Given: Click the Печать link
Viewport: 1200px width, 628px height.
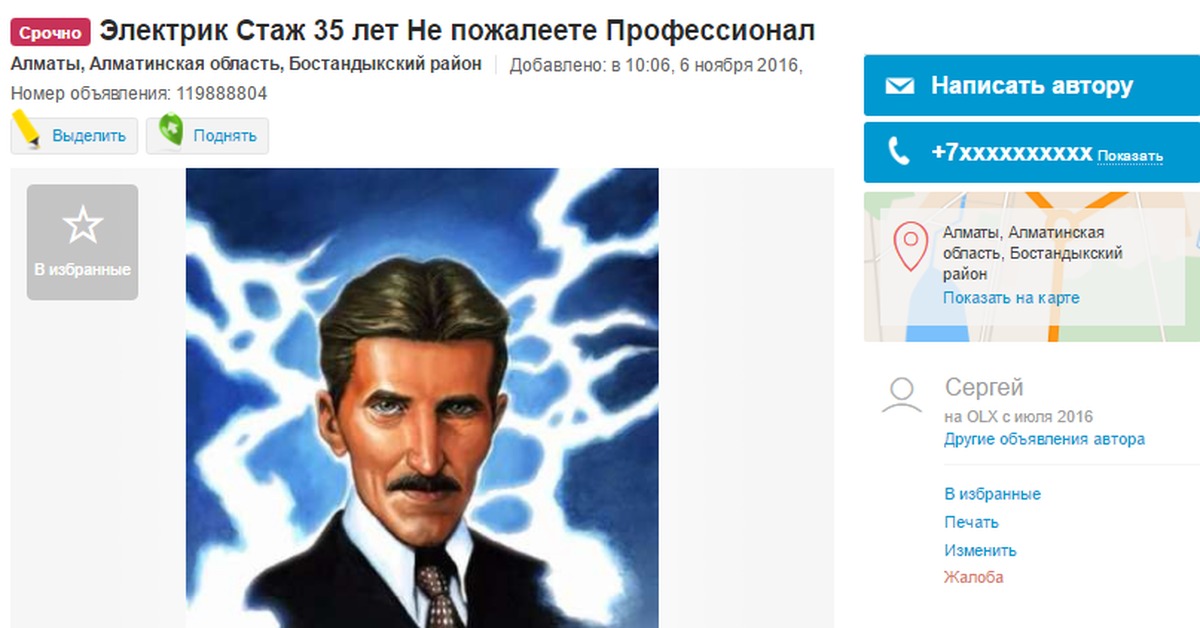Looking at the screenshot, I should tap(971, 522).
